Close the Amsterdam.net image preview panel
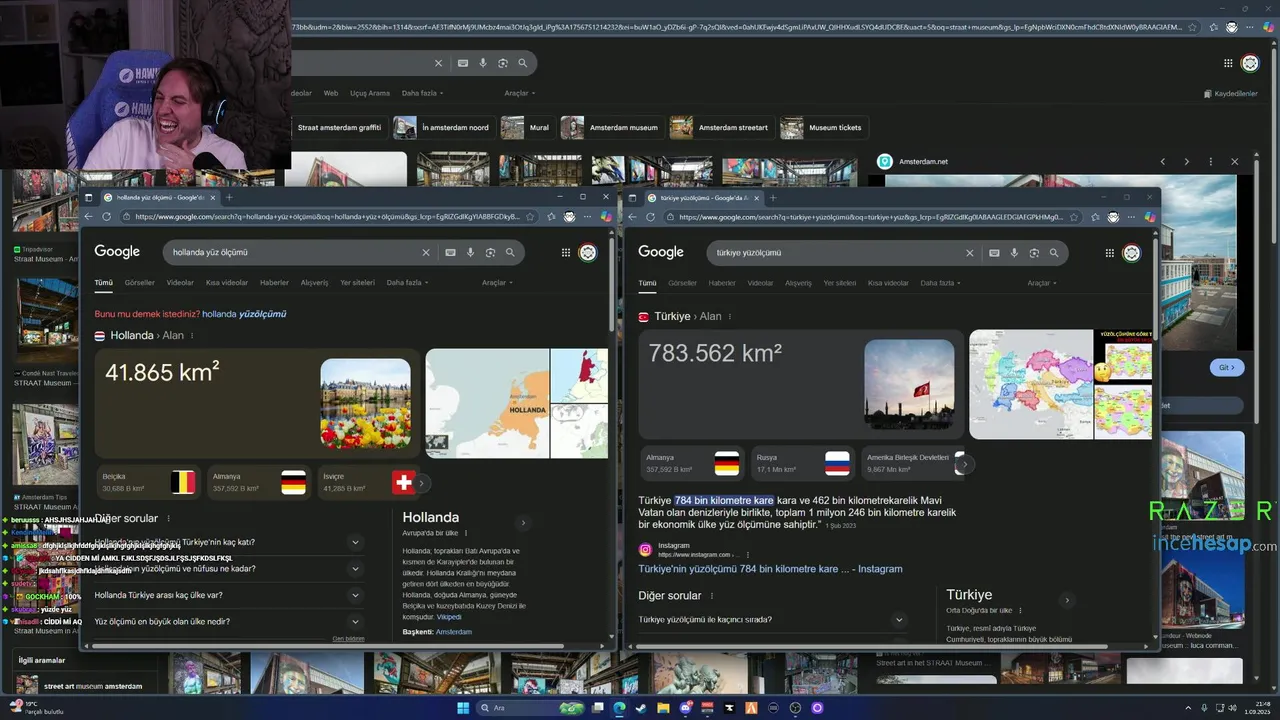 click(x=1234, y=161)
